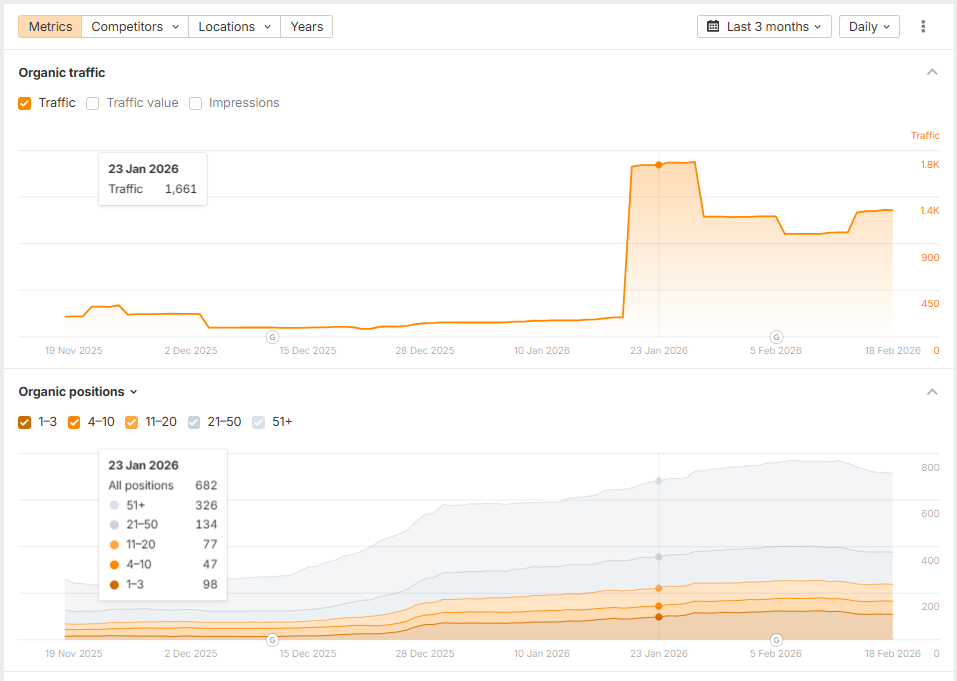Click Google update marker near 5 Feb in positions chart
Viewport: 957px width, 681px height.
point(775,640)
